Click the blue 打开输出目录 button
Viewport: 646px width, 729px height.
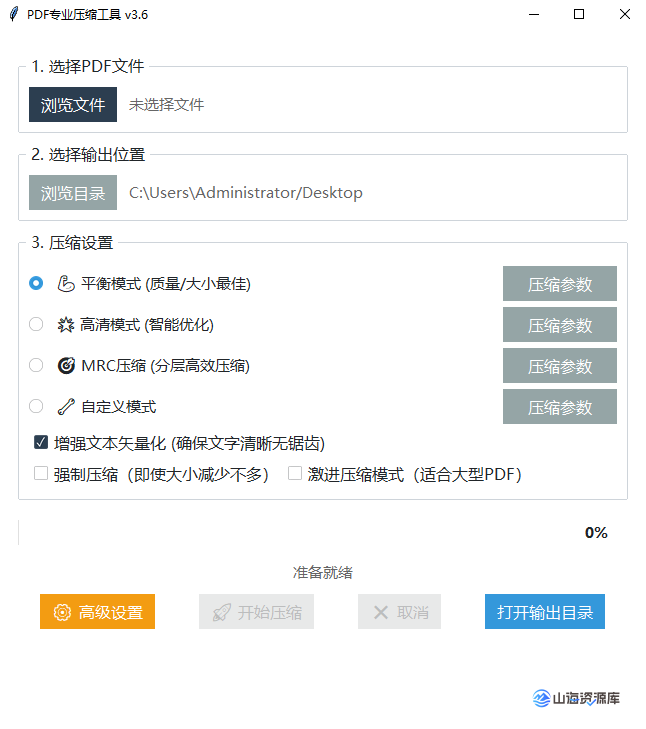click(544, 612)
